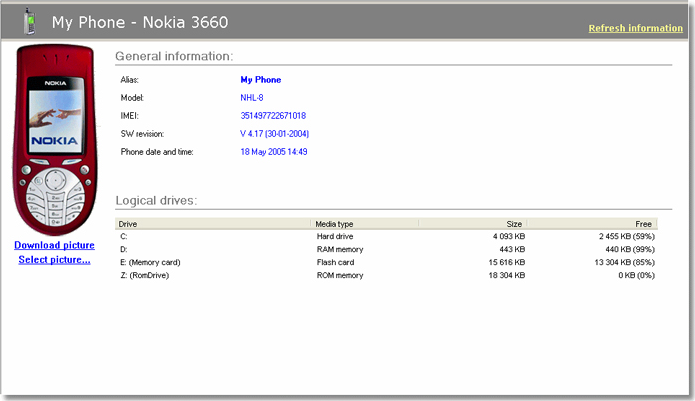Click the IMEI number 351497722671018
This screenshot has width=695, height=401.
pyautogui.click(x=273, y=116)
